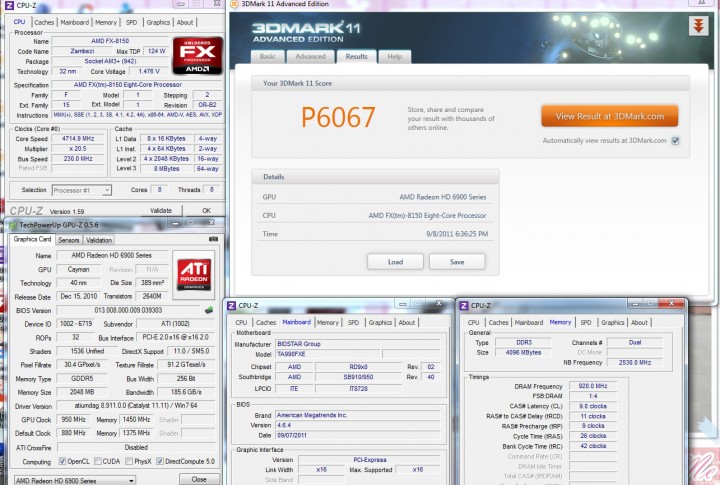This screenshot has height=485, width=720.
Task: Click the Core Voltage 1.476 V field
Action: coord(149,71)
